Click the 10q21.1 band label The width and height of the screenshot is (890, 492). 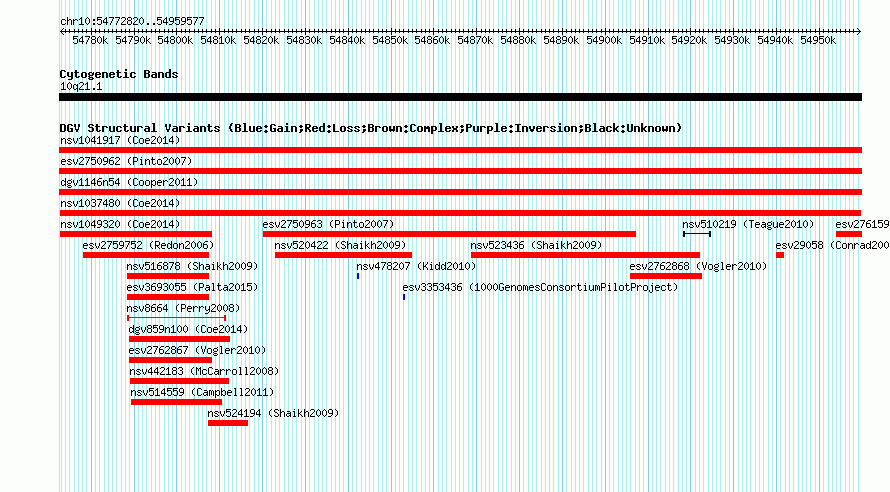click(x=81, y=87)
